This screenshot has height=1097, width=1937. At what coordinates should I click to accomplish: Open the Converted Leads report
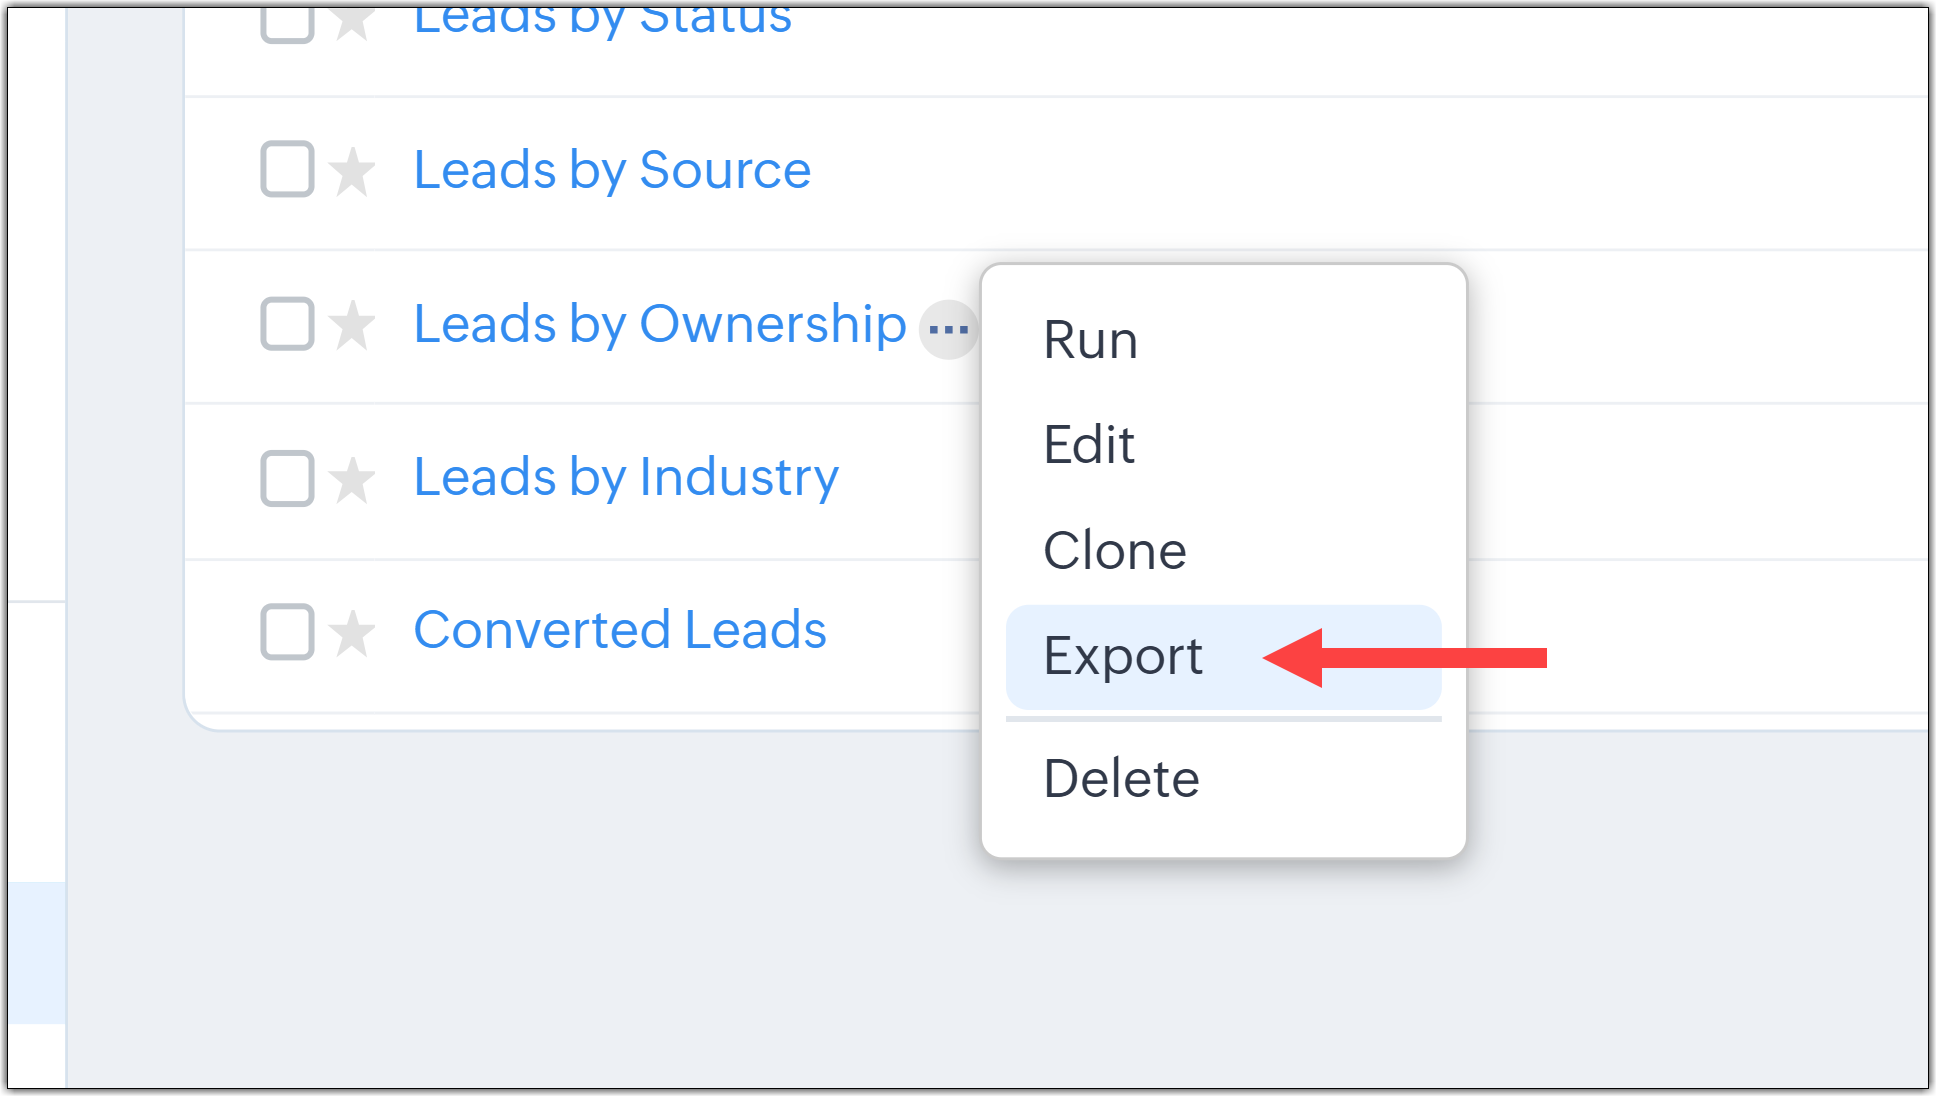620,630
